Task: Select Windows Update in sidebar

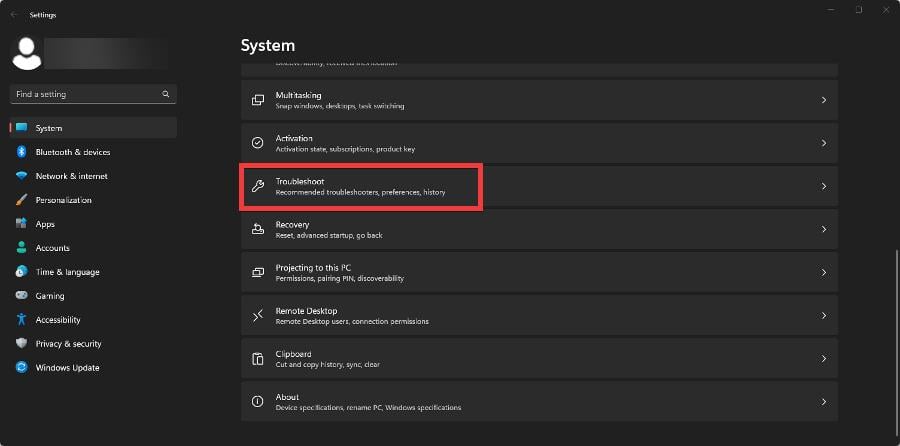Action: [67, 368]
